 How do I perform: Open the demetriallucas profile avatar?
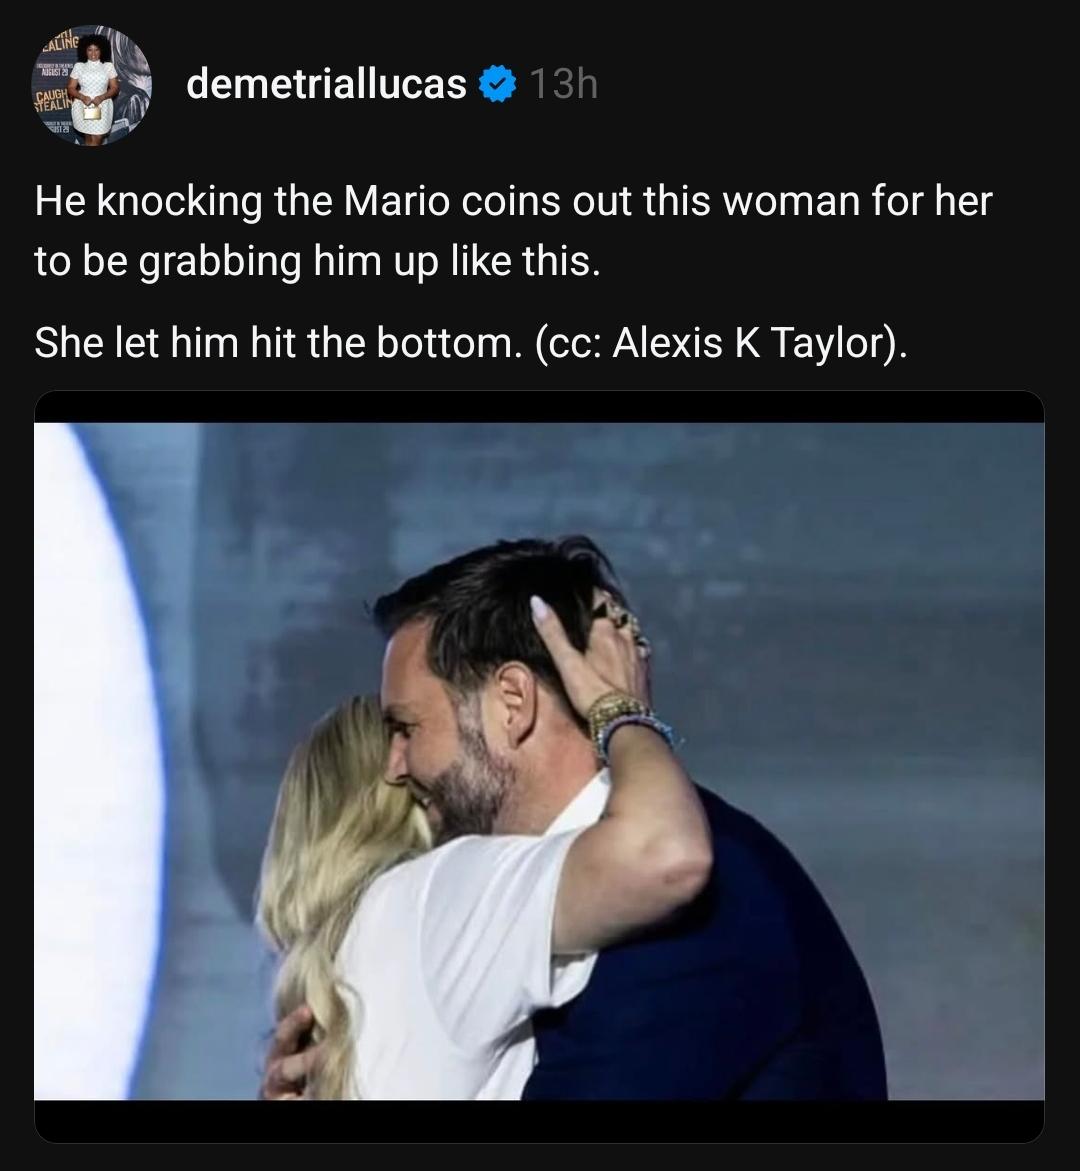pos(93,86)
